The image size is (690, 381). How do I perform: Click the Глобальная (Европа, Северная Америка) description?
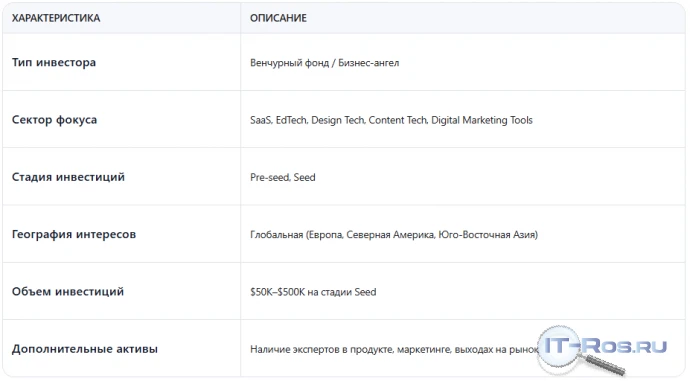[x=394, y=234]
